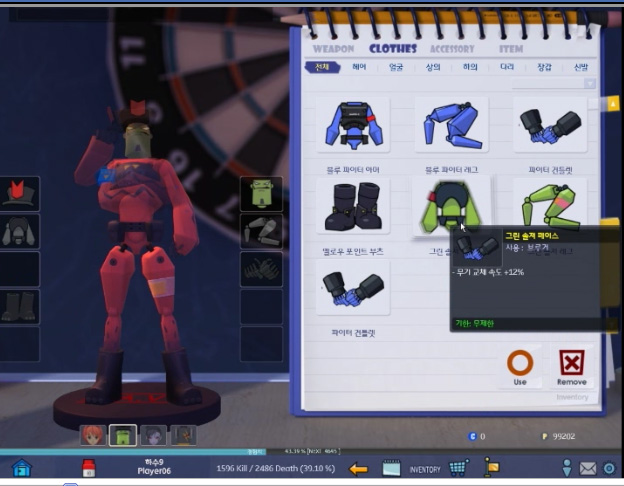The height and width of the screenshot is (486, 624).
Task: Choose the purple-haired character thumbnail
Action: click(154, 435)
